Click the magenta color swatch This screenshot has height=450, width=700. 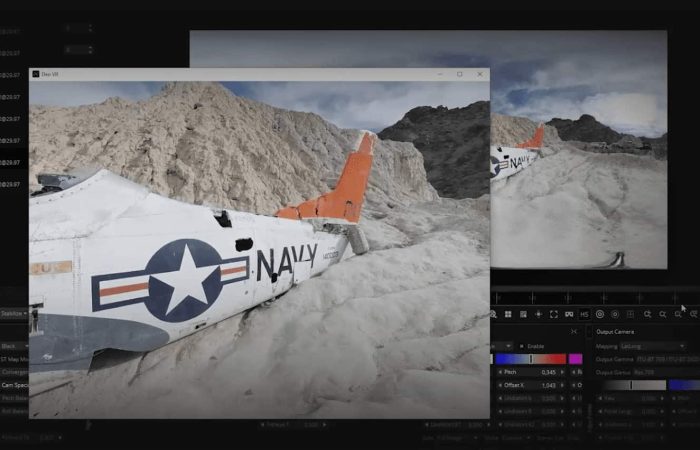pos(576,359)
